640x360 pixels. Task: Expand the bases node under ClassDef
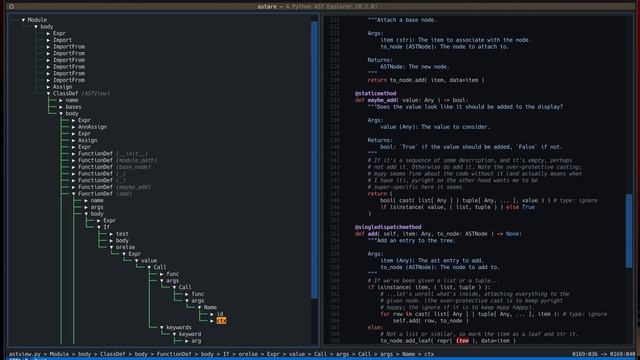(x=61, y=107)
